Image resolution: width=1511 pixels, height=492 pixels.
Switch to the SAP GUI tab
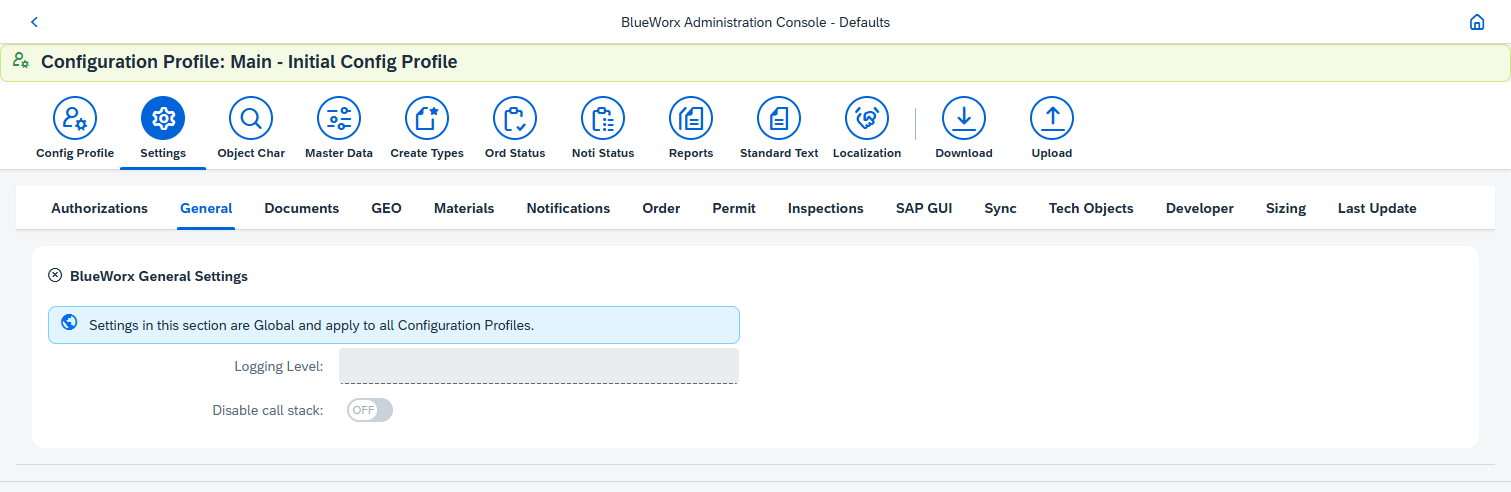click(924, 208)
